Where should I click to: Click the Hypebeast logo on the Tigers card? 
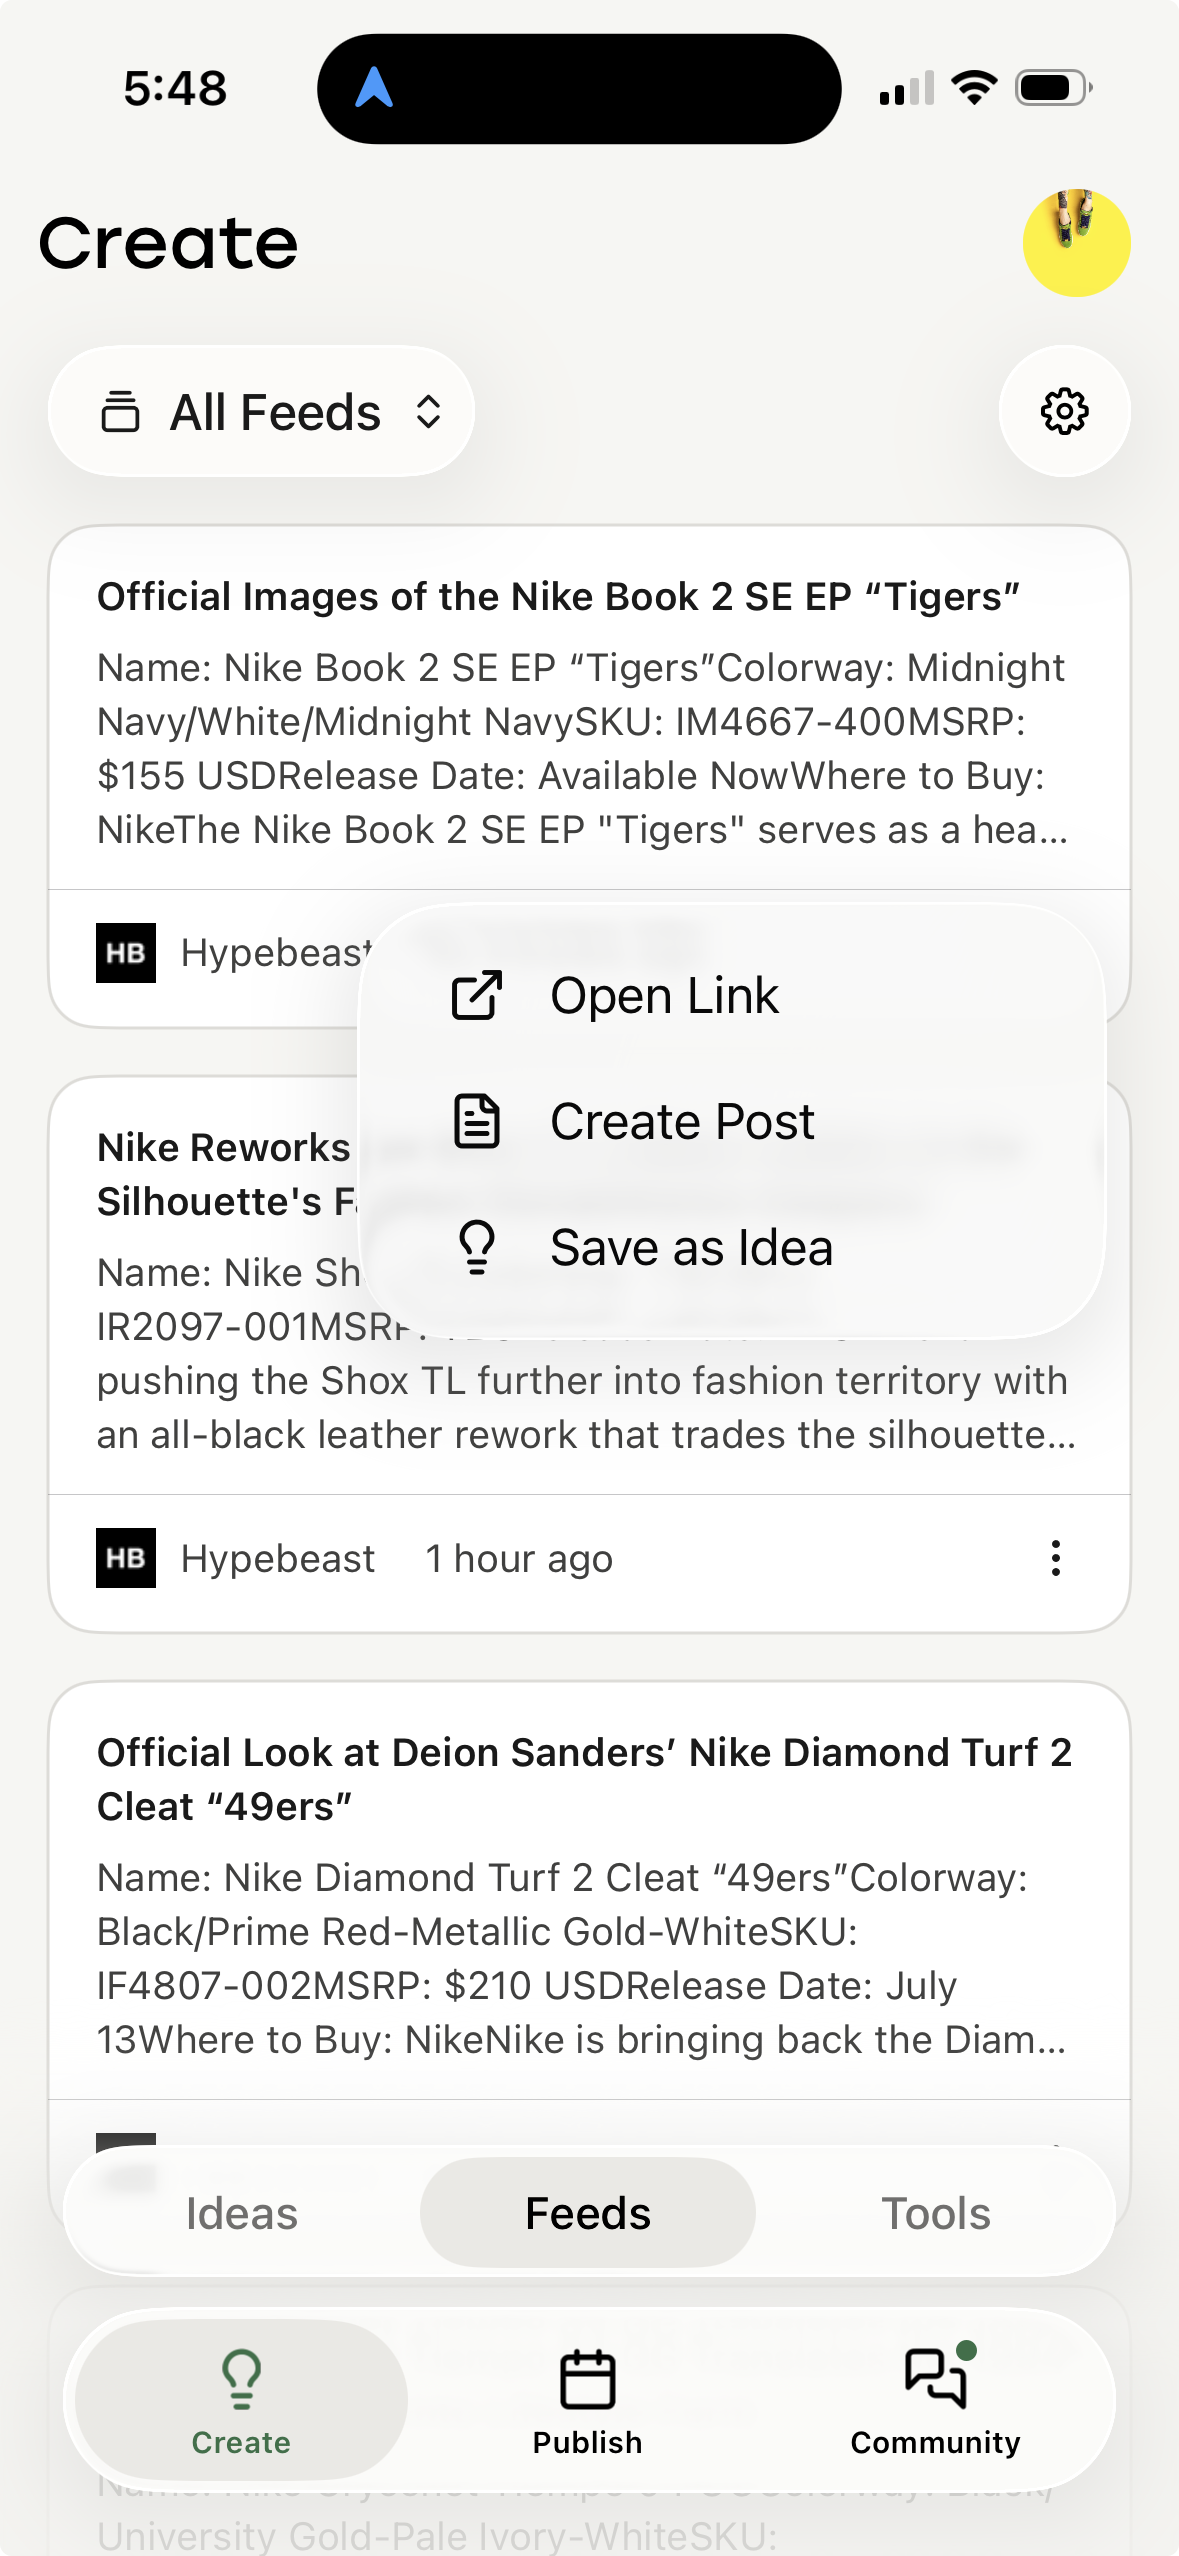[126, 953]
